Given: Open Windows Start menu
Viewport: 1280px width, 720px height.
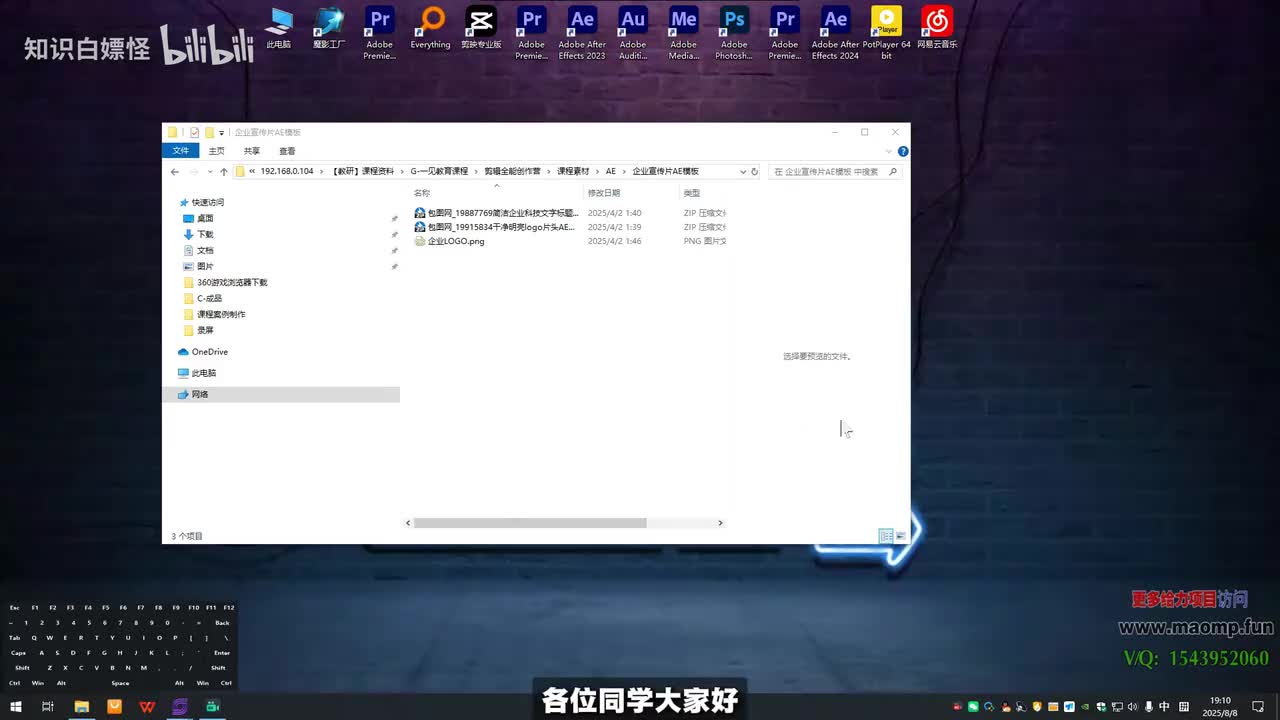Looking at the screenshot, I should coord(16,706).
